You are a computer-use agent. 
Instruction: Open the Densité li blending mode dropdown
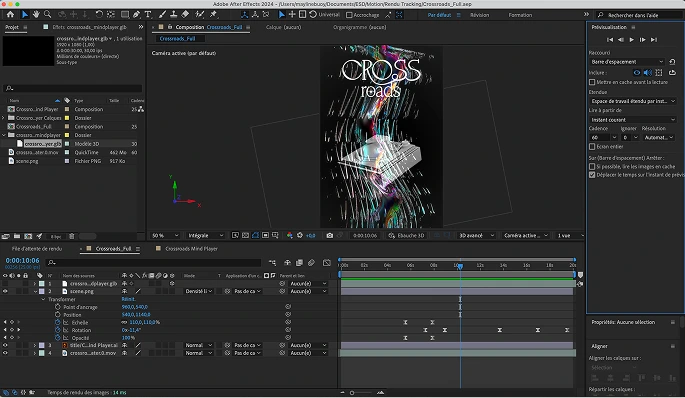point(199,291)
